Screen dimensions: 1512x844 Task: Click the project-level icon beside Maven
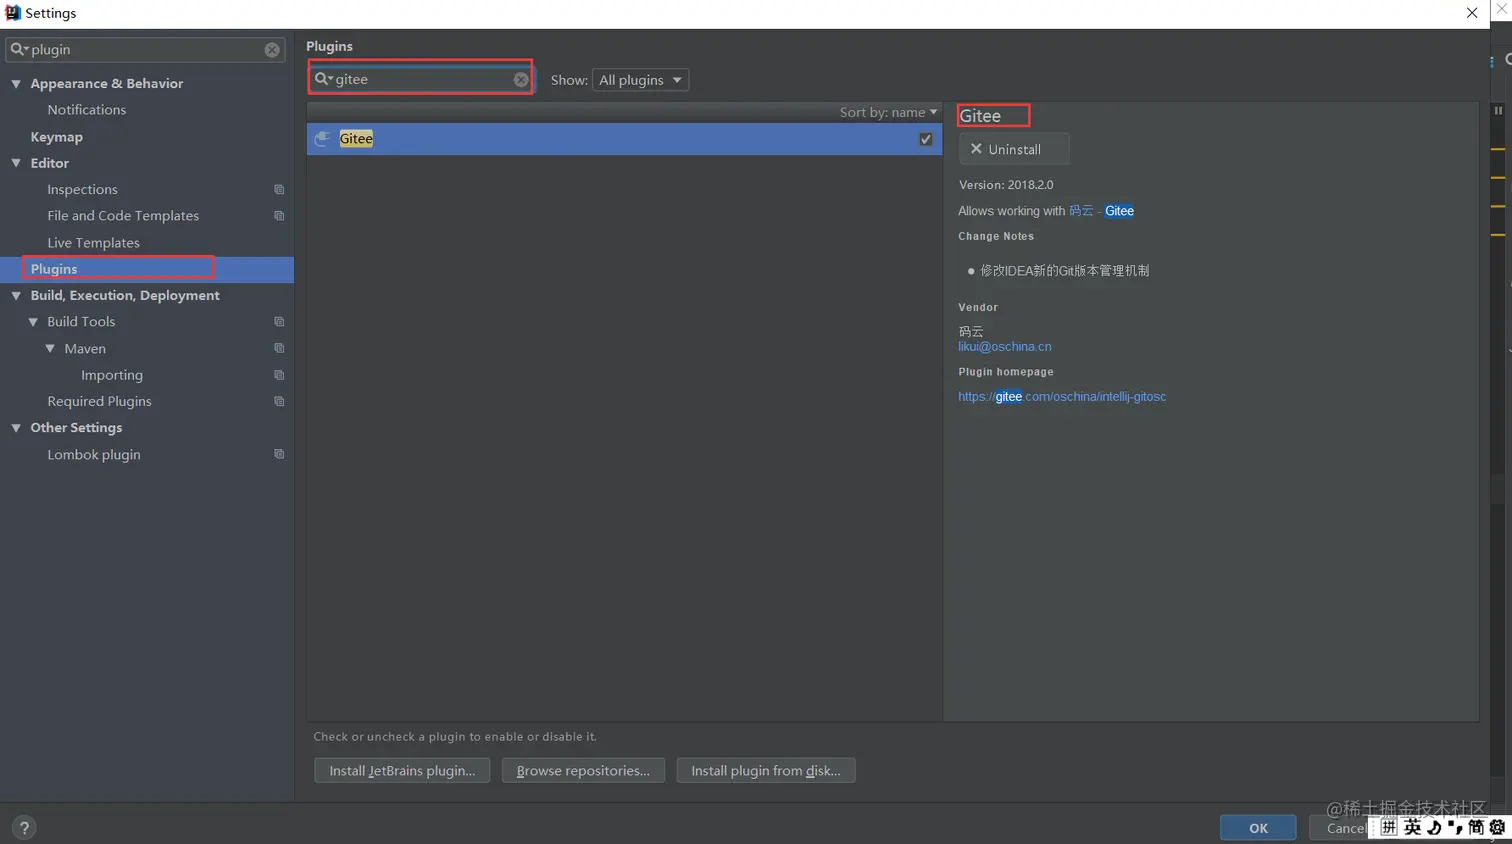(279, 348)
